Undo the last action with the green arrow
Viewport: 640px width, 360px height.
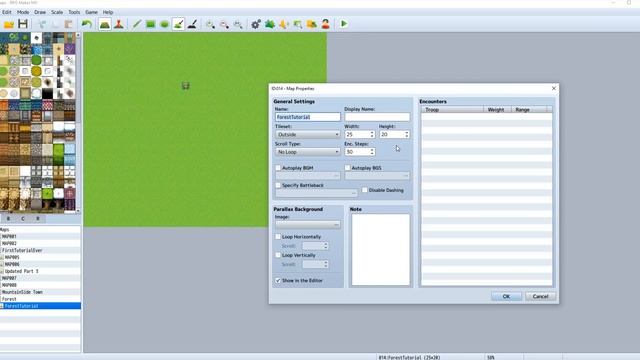coord(87,24)
